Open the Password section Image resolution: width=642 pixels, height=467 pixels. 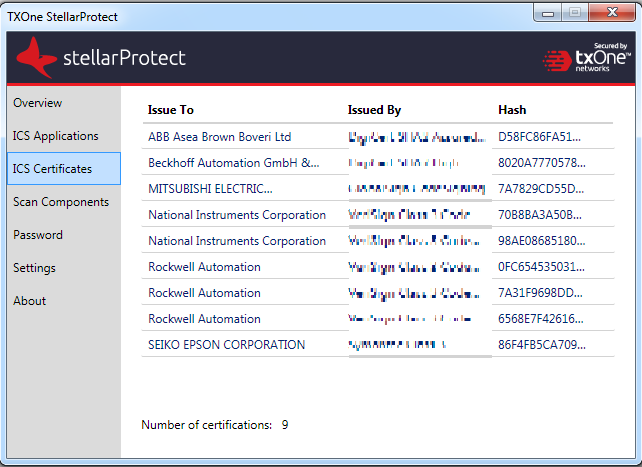64,235
